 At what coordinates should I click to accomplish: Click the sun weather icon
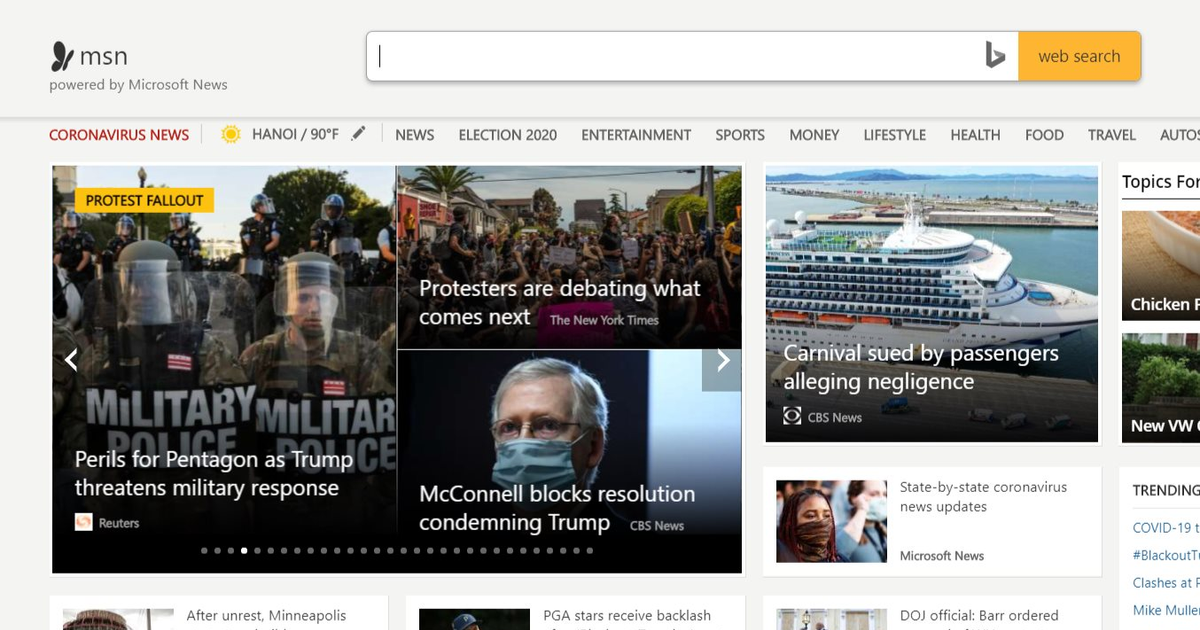click(231, 134)
